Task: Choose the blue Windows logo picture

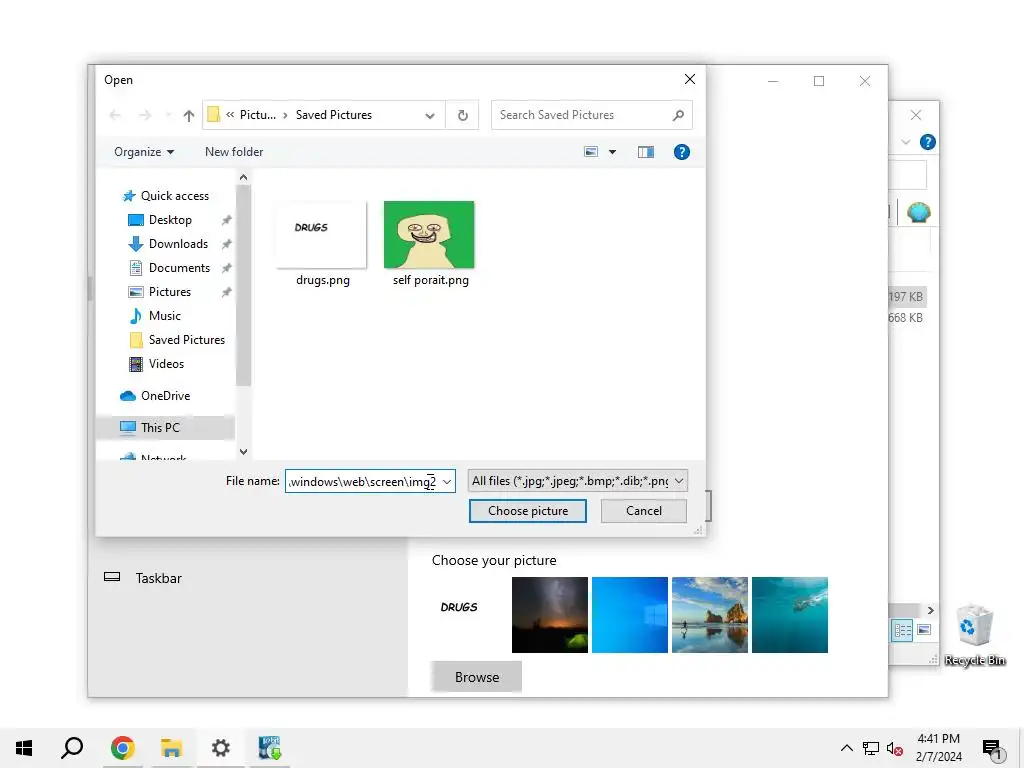Action: point(630,615)
